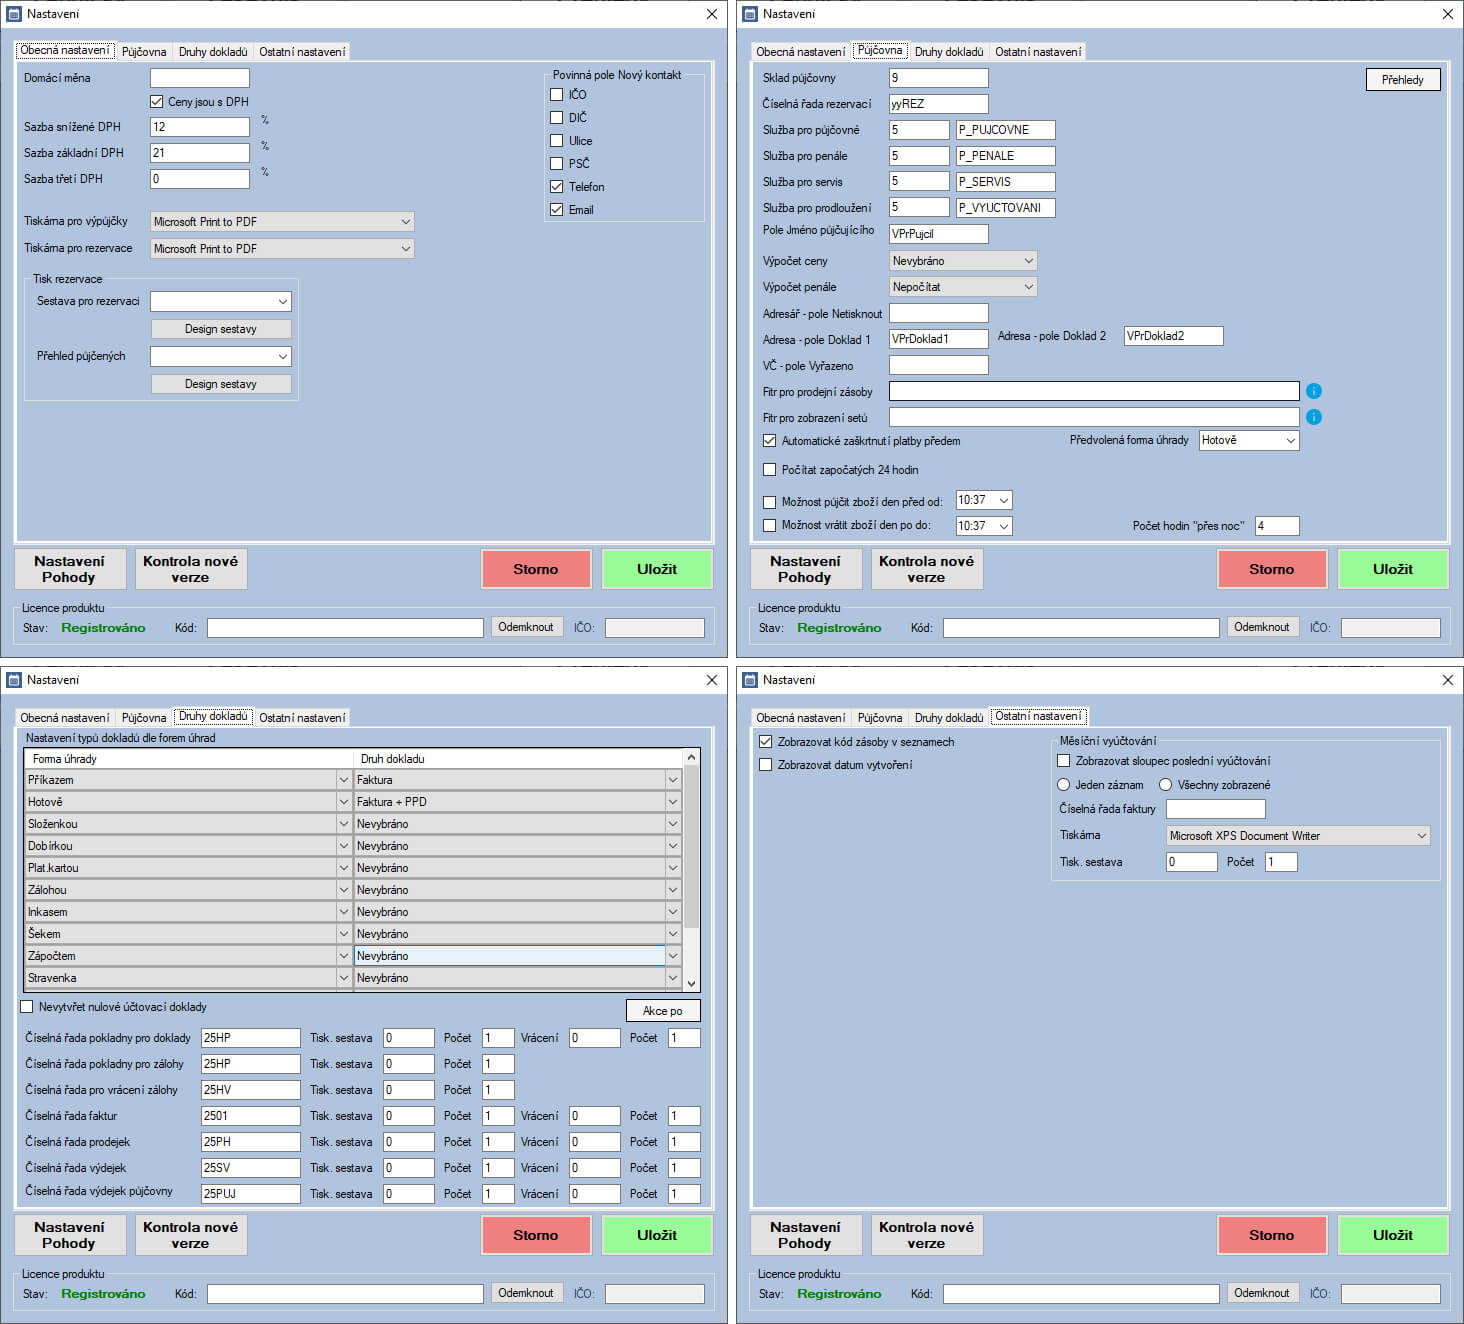Click the scrollbar down arrow in document types list
1464x1324 pixels.
[691, 983]
